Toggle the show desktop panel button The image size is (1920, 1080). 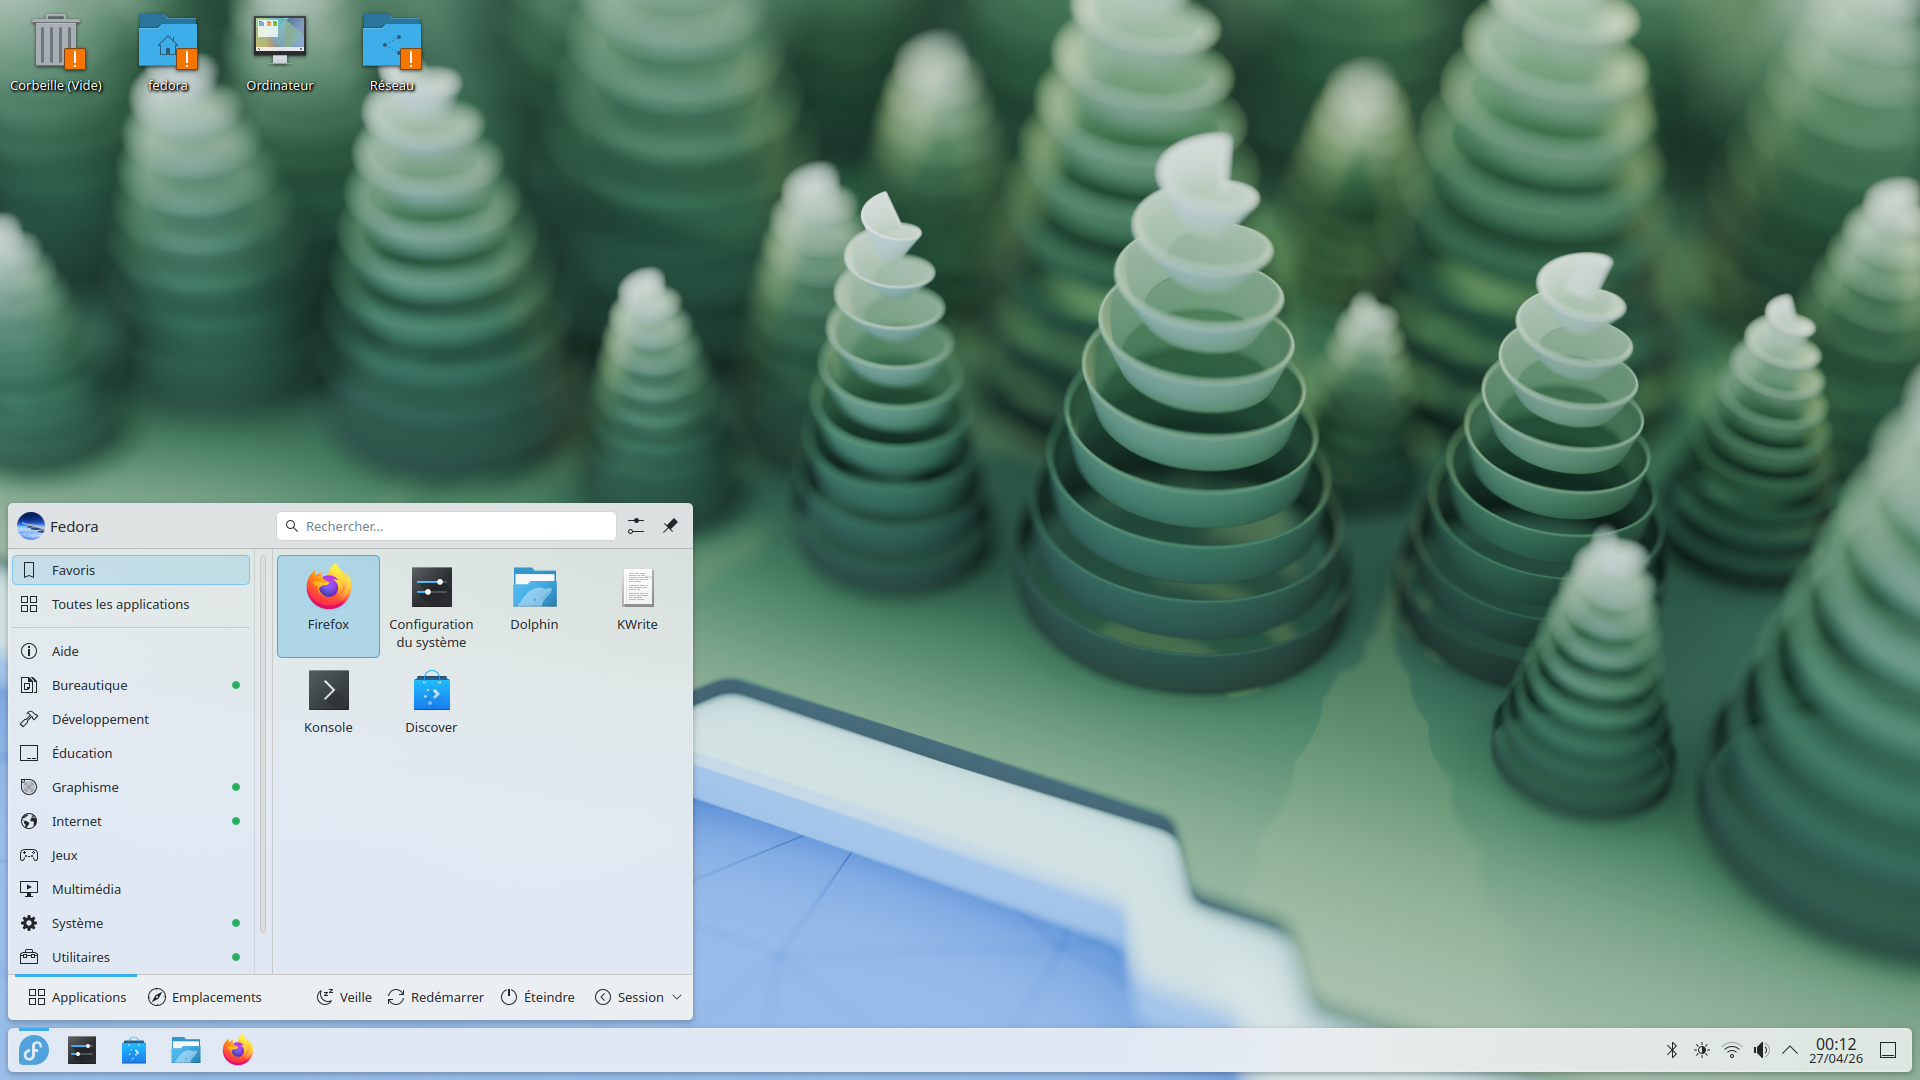(1888, 1050)
